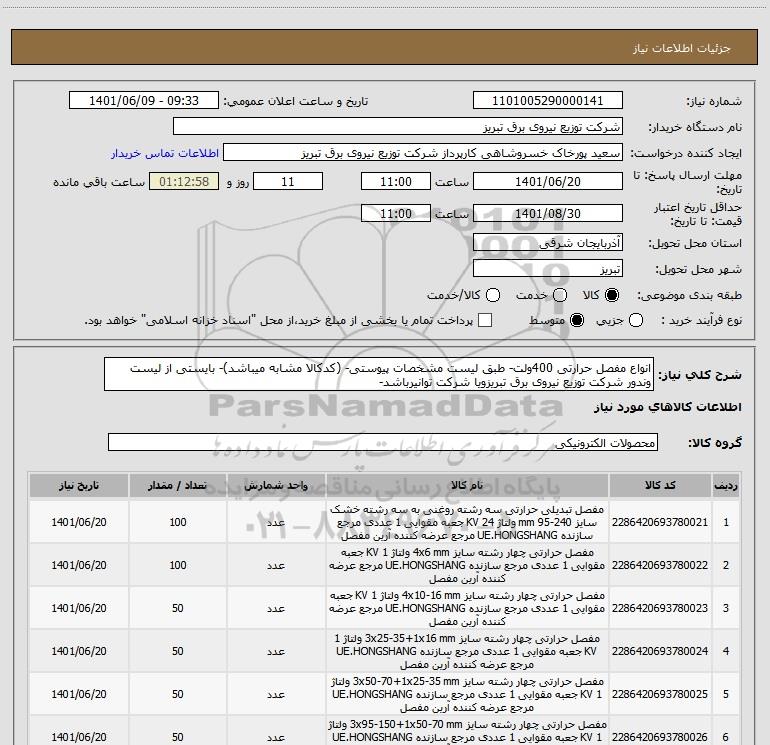Click need date 1401/06/20 in row 1

coord(79,522)
